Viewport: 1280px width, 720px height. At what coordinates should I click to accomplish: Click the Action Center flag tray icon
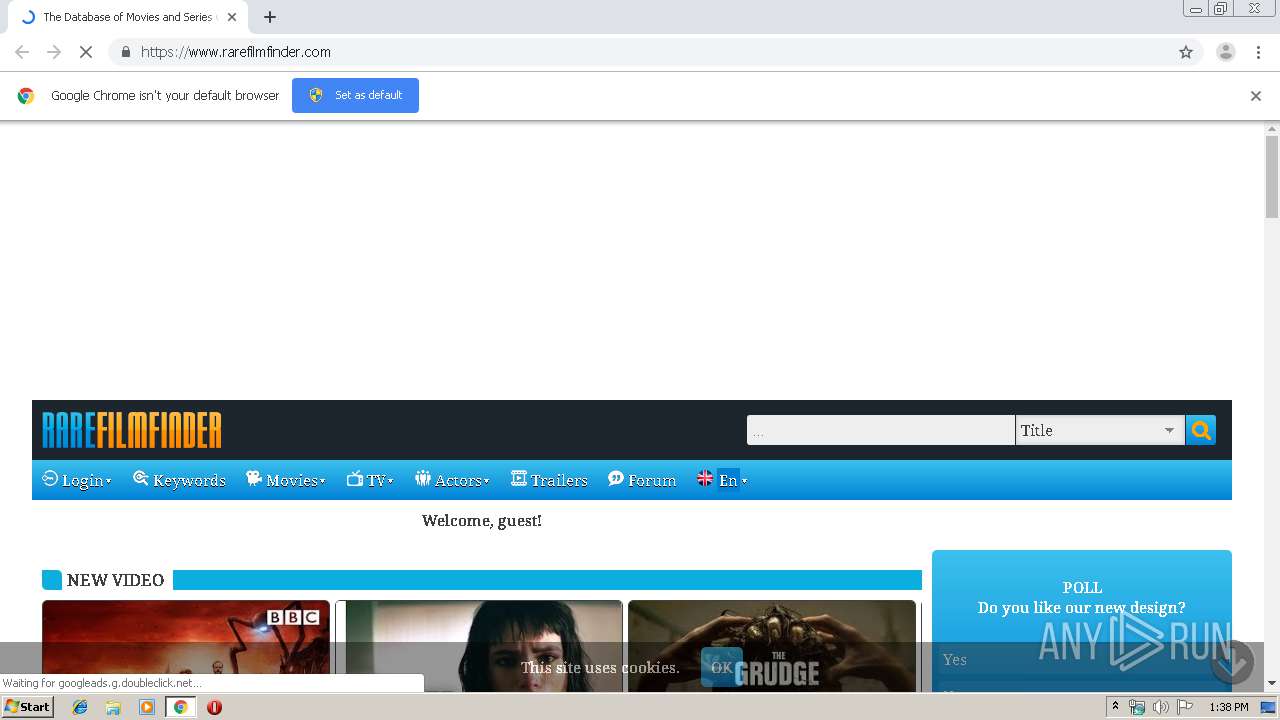click(1185, 707)
